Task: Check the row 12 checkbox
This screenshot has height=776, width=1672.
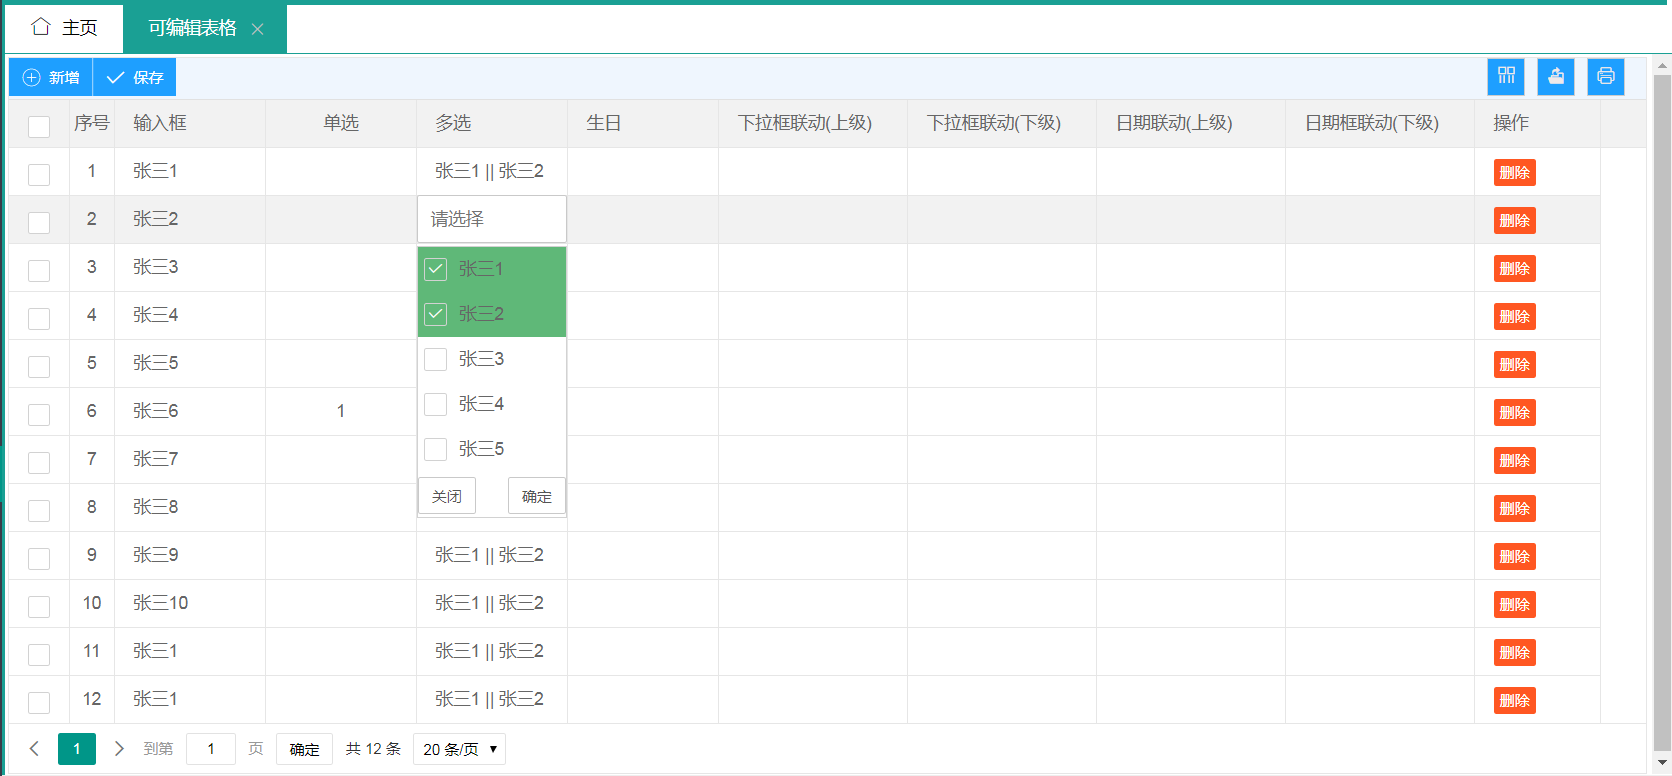Action: point(39,702)
